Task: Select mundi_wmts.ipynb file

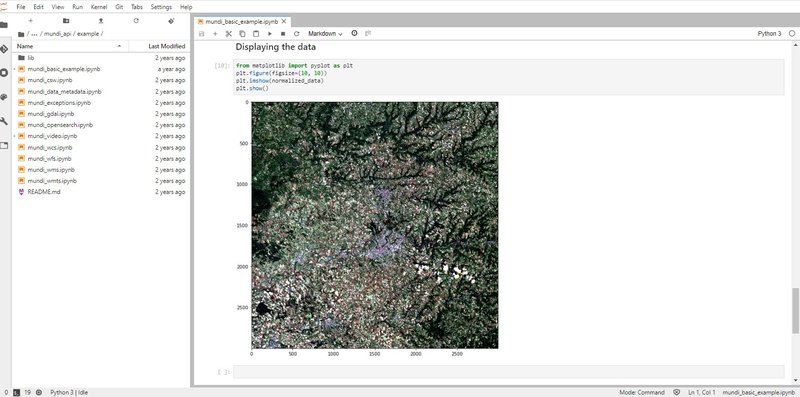Action: 101,181
